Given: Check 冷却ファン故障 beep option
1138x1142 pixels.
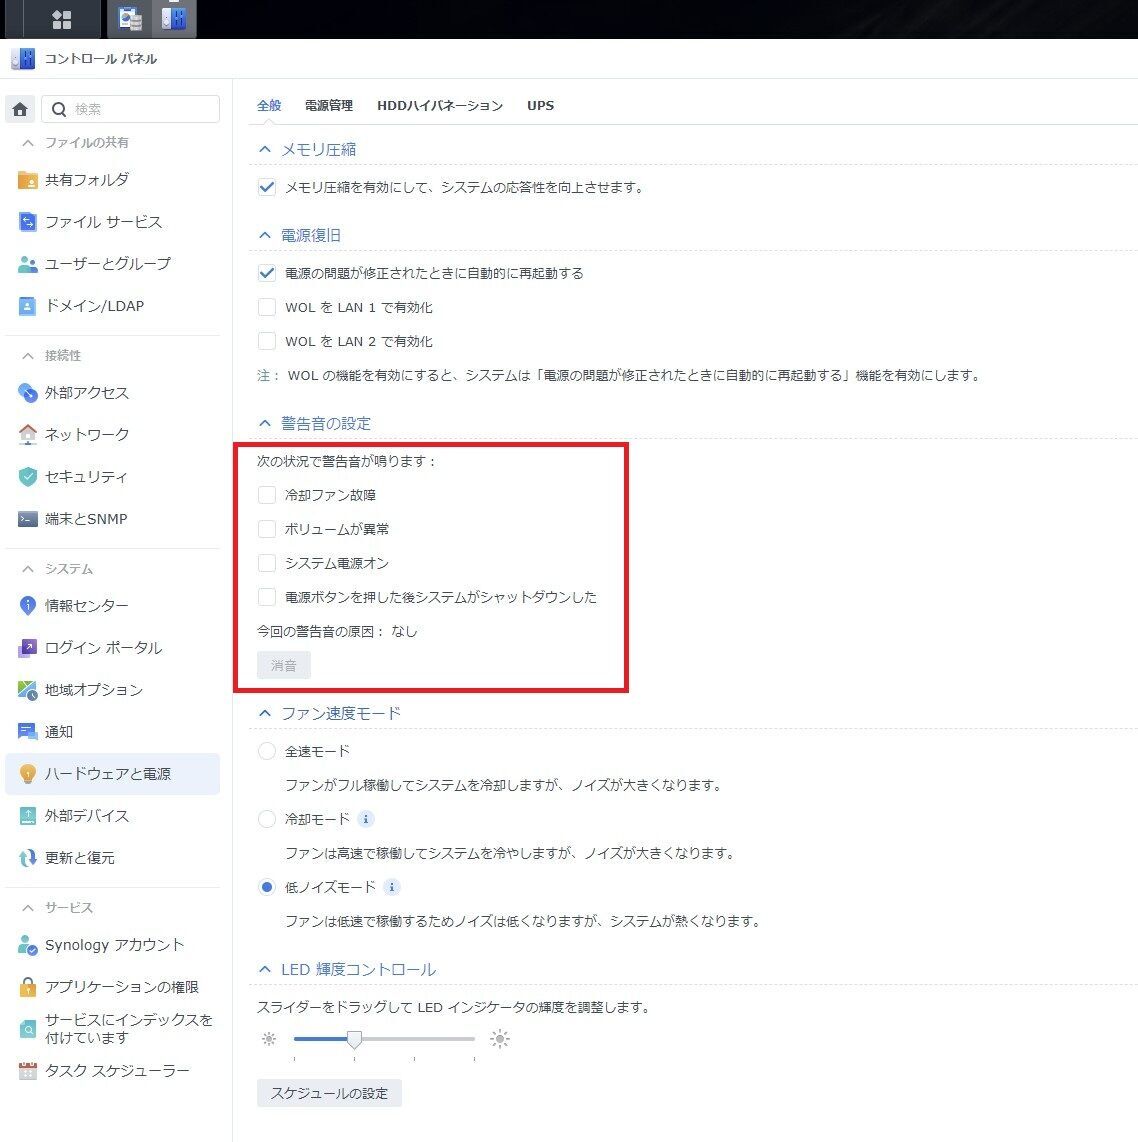Looking at the screenshot, I should tap(266, 495).
